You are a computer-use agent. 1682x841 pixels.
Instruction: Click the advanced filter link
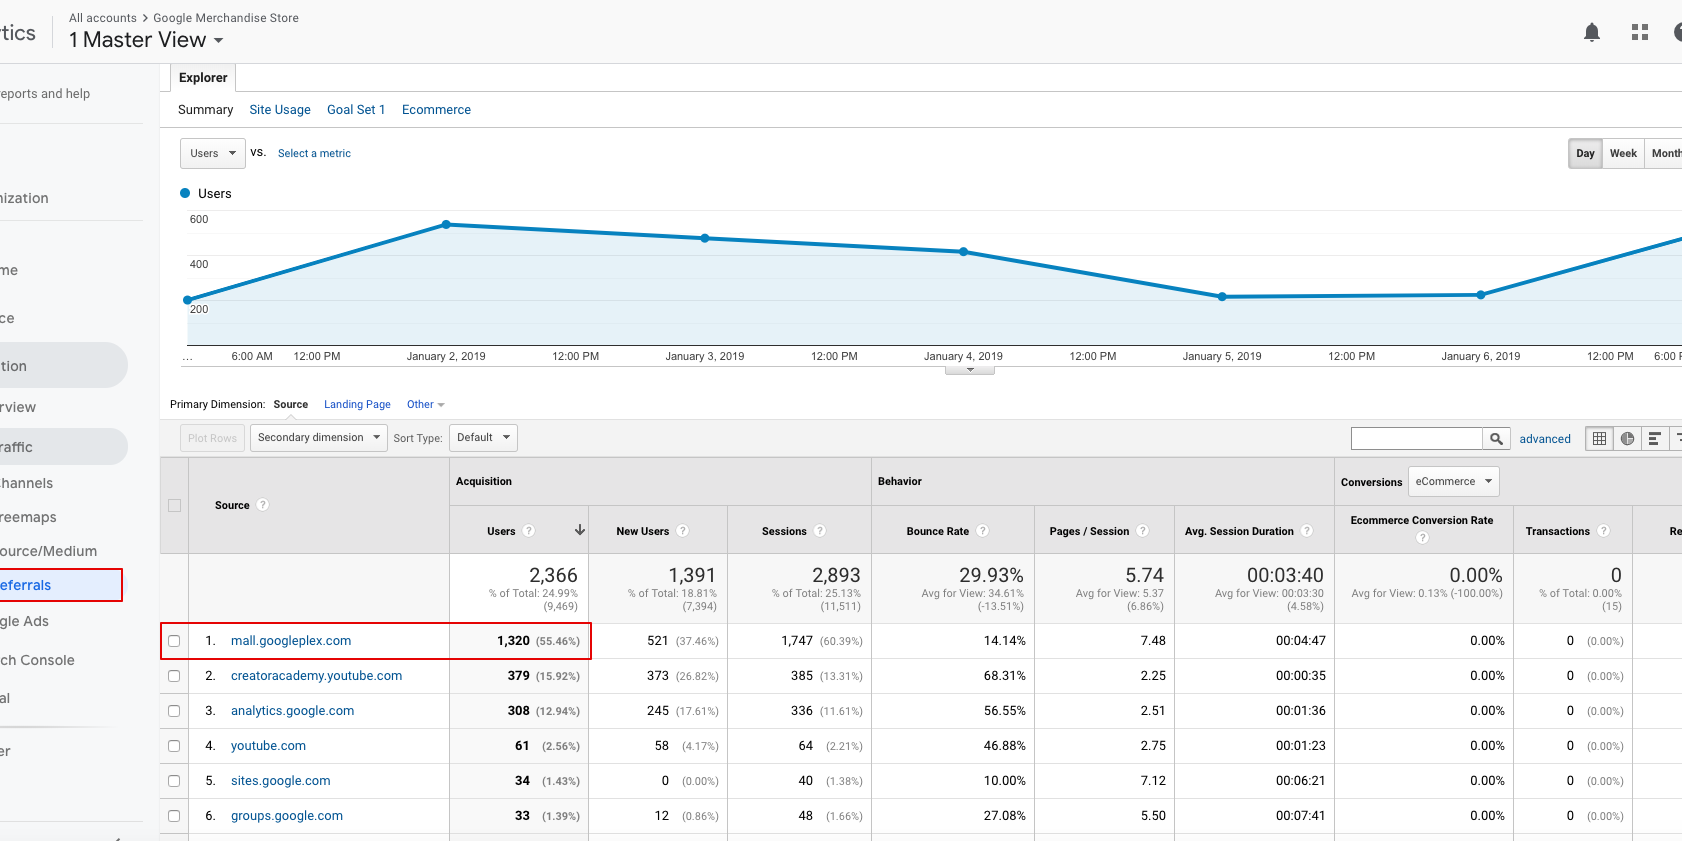(1544, 439)
